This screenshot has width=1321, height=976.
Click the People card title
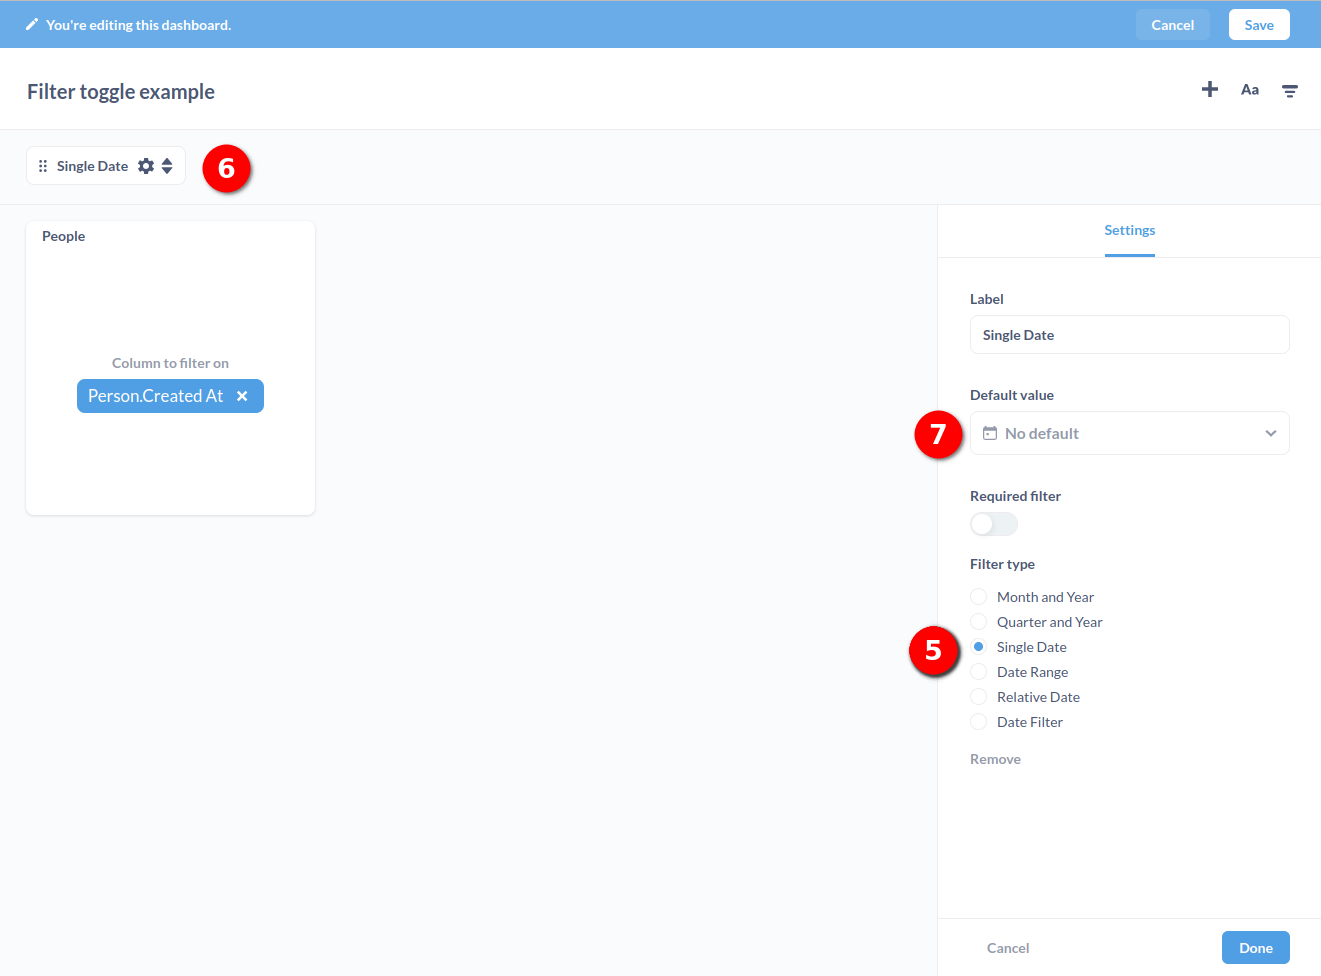[x=63, y=236]
